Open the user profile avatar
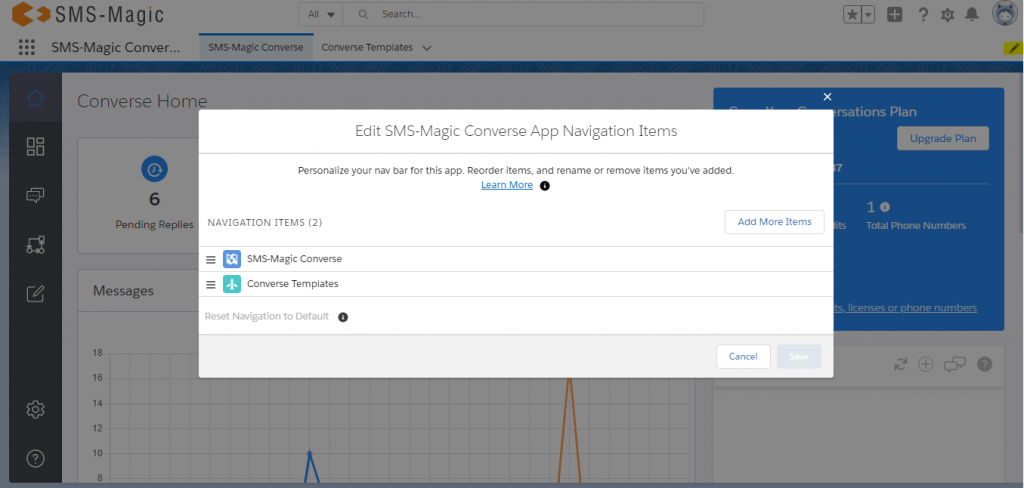The image size is (1024, 488). pyautogui.click(x=1004, y=14)
